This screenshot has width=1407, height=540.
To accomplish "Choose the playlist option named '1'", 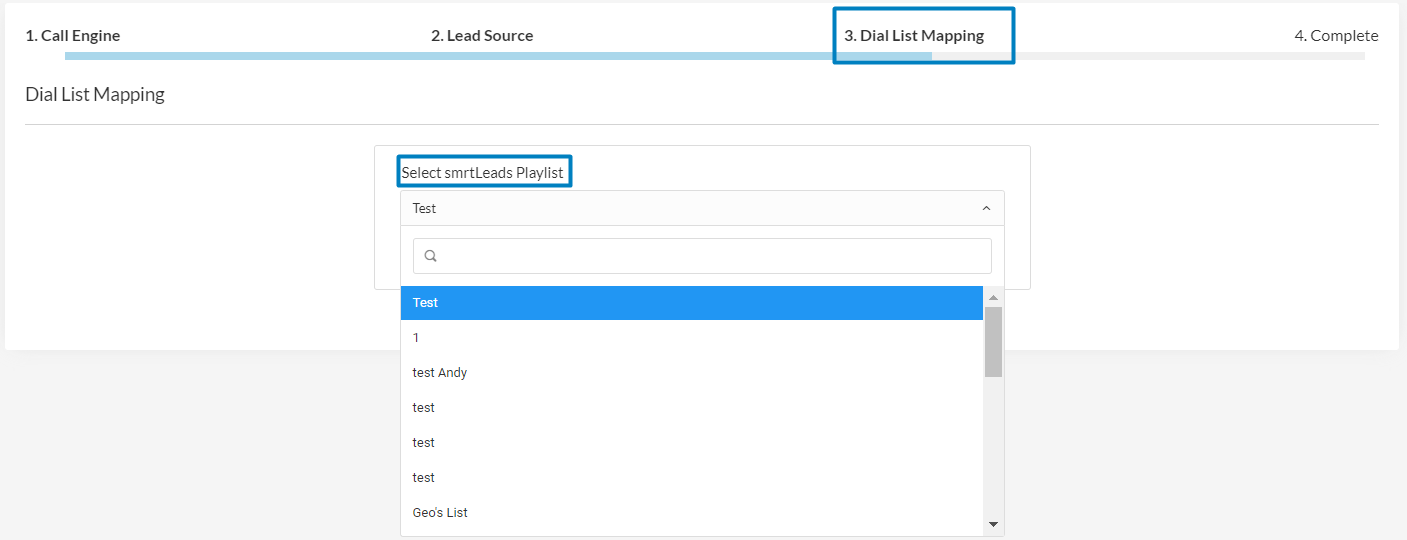I will [x=690, y=338].
